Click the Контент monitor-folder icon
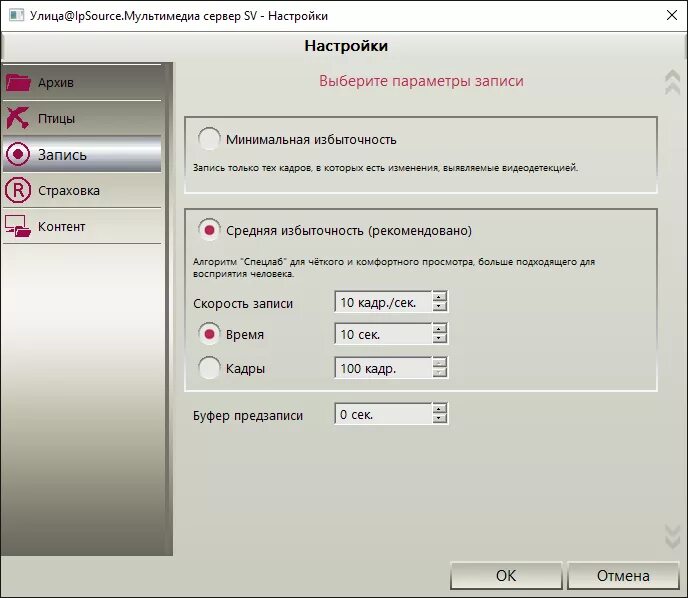Screen dimensions: 688x598 click(x=18, y=226)
